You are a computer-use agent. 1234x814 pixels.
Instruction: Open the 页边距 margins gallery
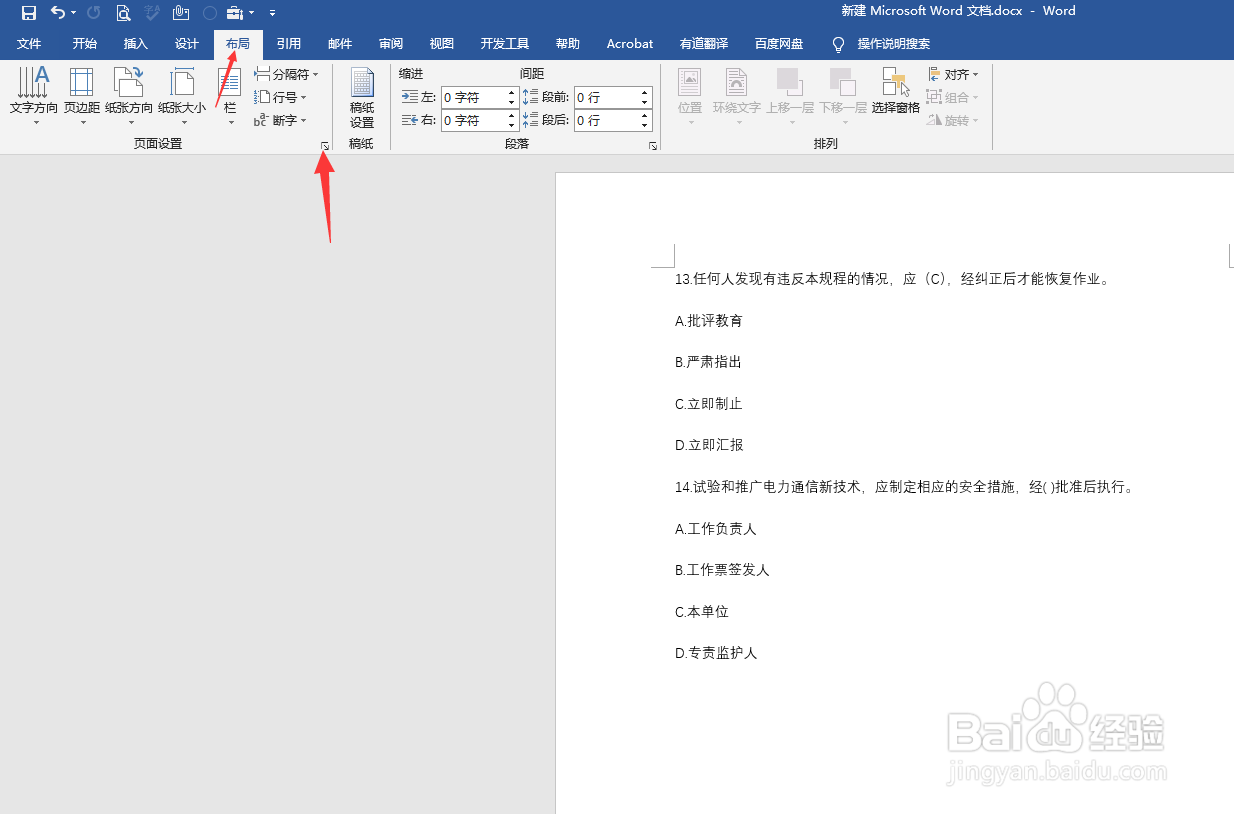[x=81, y=95]
